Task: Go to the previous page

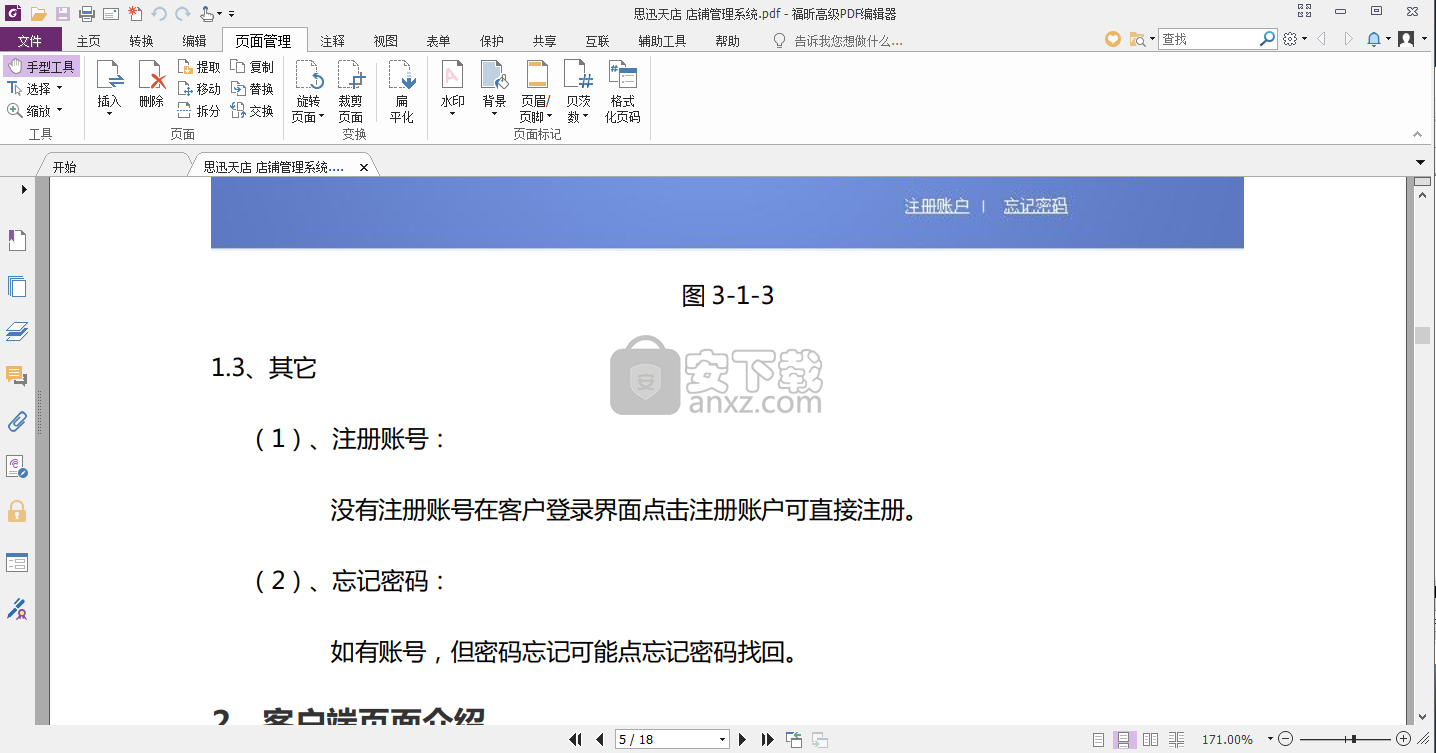Action: tap(599, 739)
